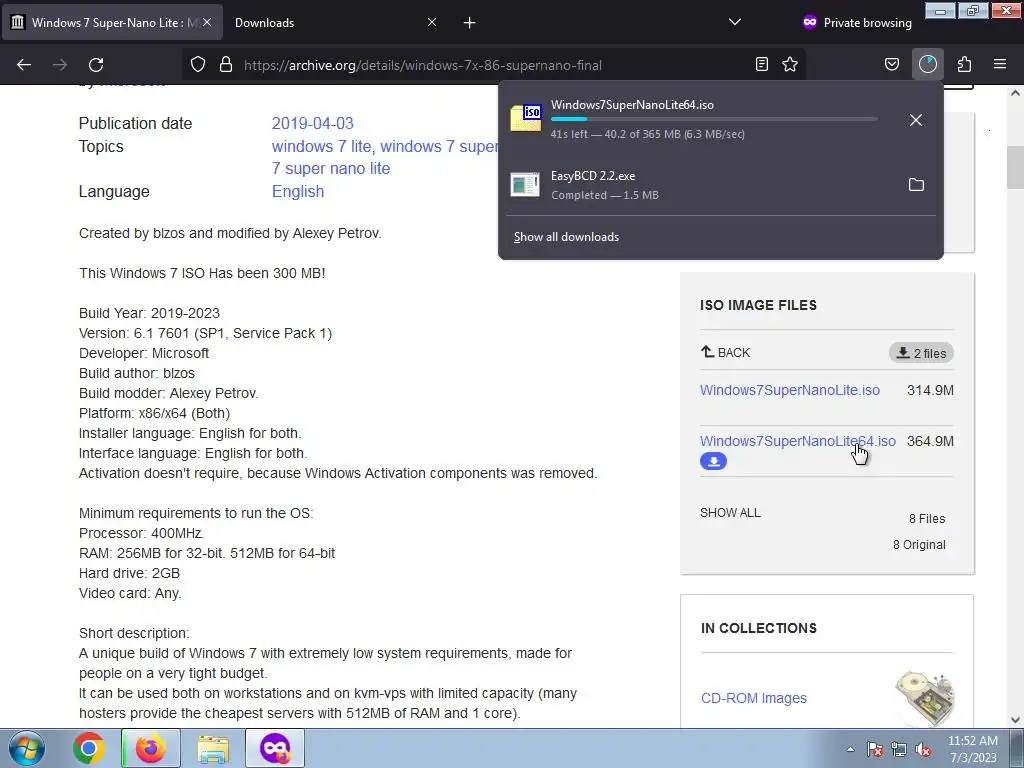
Task: Open the windows 7 lite topic link
Action: (322, 146)
